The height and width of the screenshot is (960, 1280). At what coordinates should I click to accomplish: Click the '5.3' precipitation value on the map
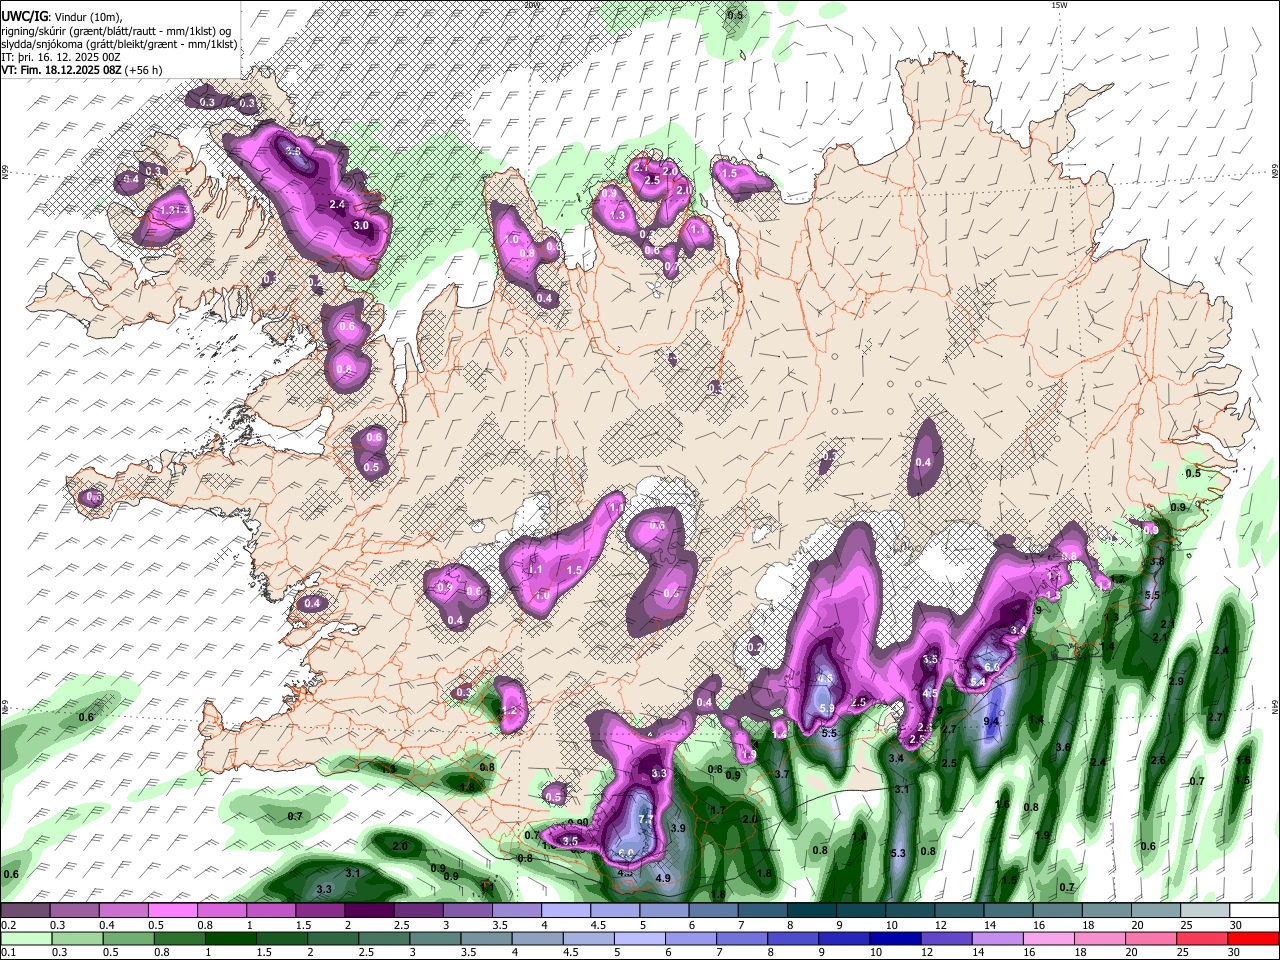pos(898,853)
